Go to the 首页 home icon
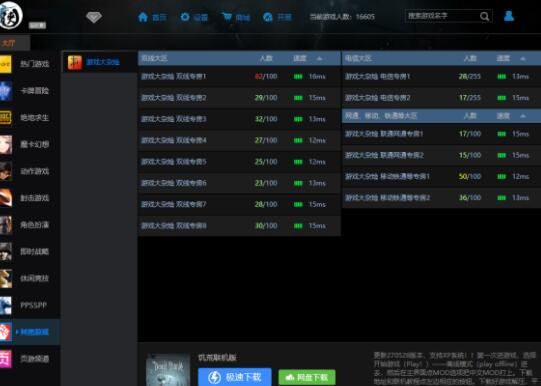Screen dimensions: 541x386 143,17
